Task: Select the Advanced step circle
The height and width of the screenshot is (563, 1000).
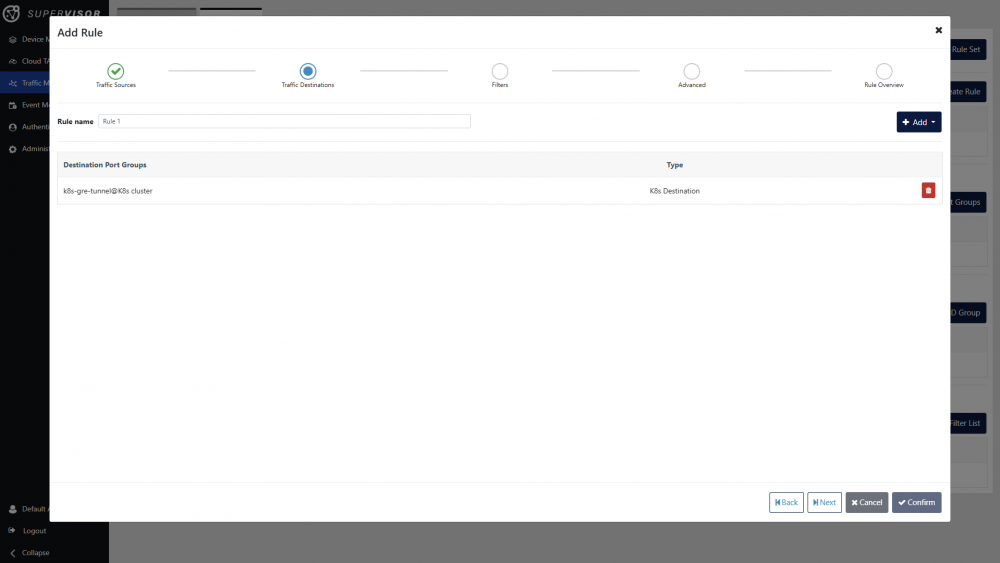Action: pyautogui.click(x=692, y=71)
